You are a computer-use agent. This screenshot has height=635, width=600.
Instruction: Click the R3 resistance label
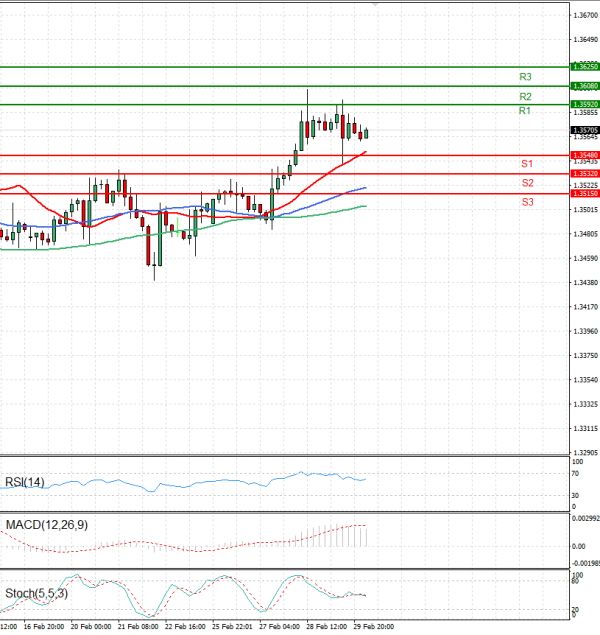coord(525,77)
